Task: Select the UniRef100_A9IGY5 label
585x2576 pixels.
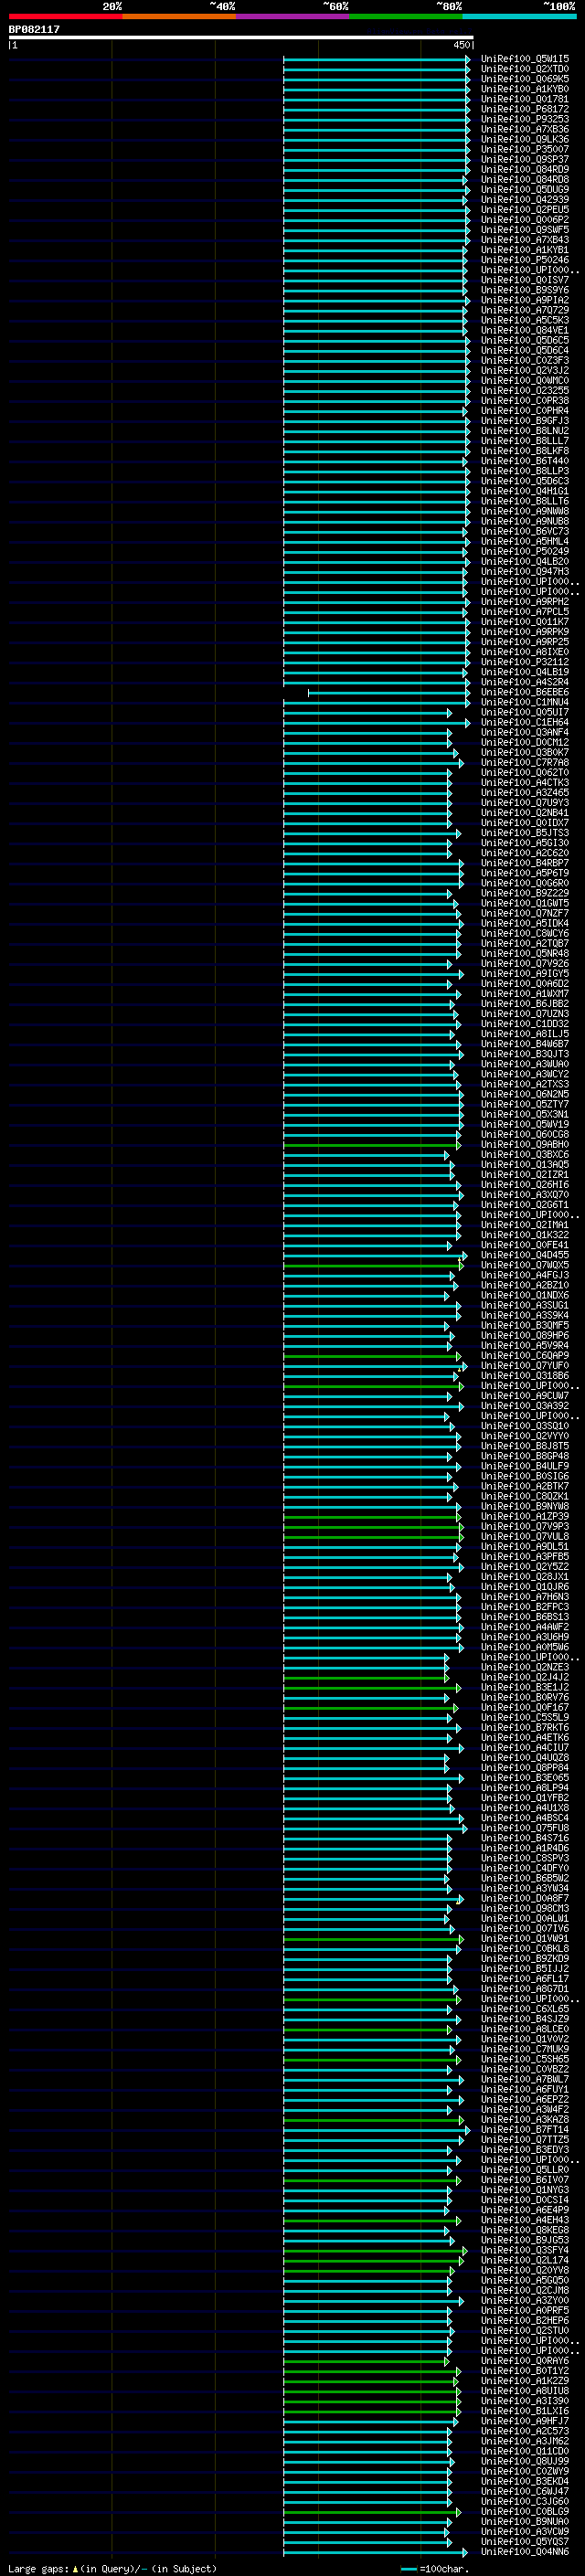Action: point(525,973)
